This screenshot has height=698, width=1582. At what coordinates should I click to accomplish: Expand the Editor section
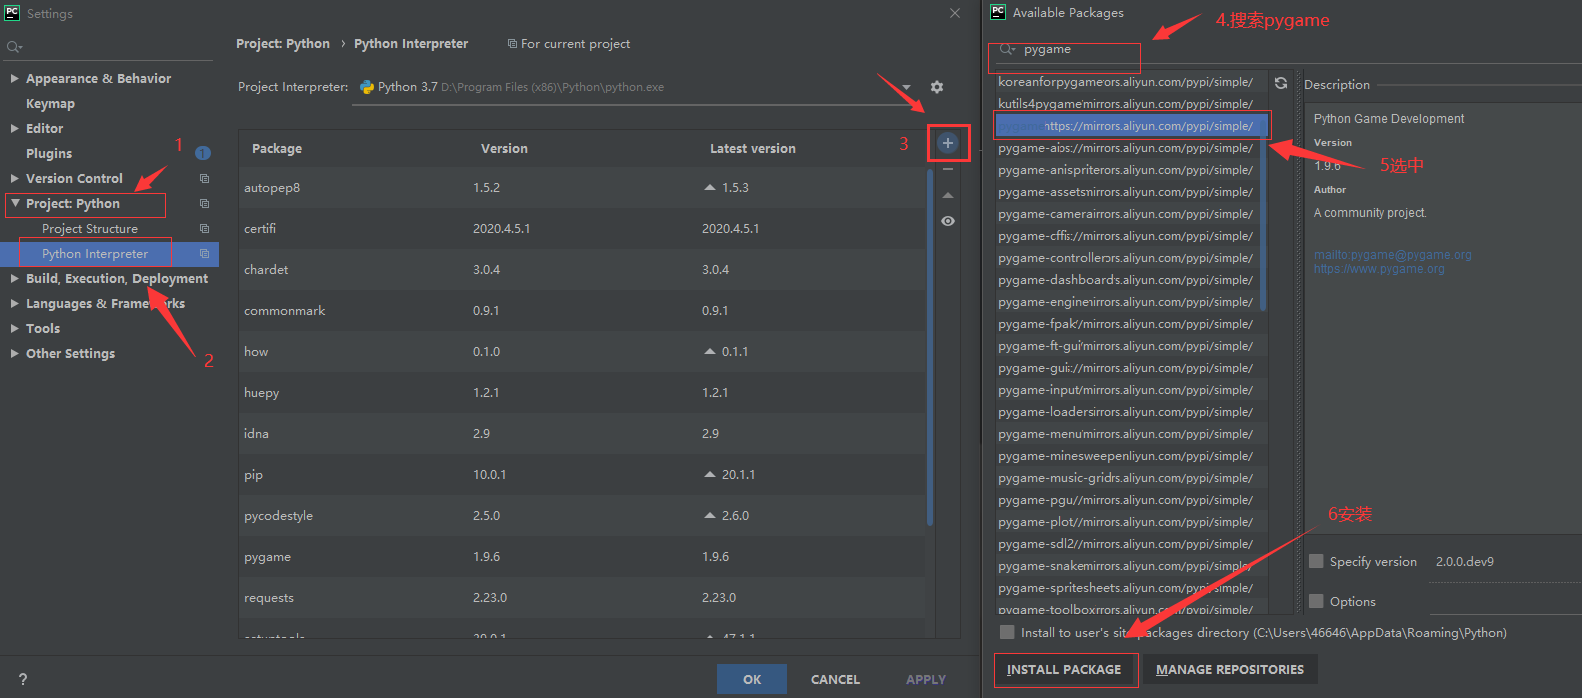coord(14,128)
